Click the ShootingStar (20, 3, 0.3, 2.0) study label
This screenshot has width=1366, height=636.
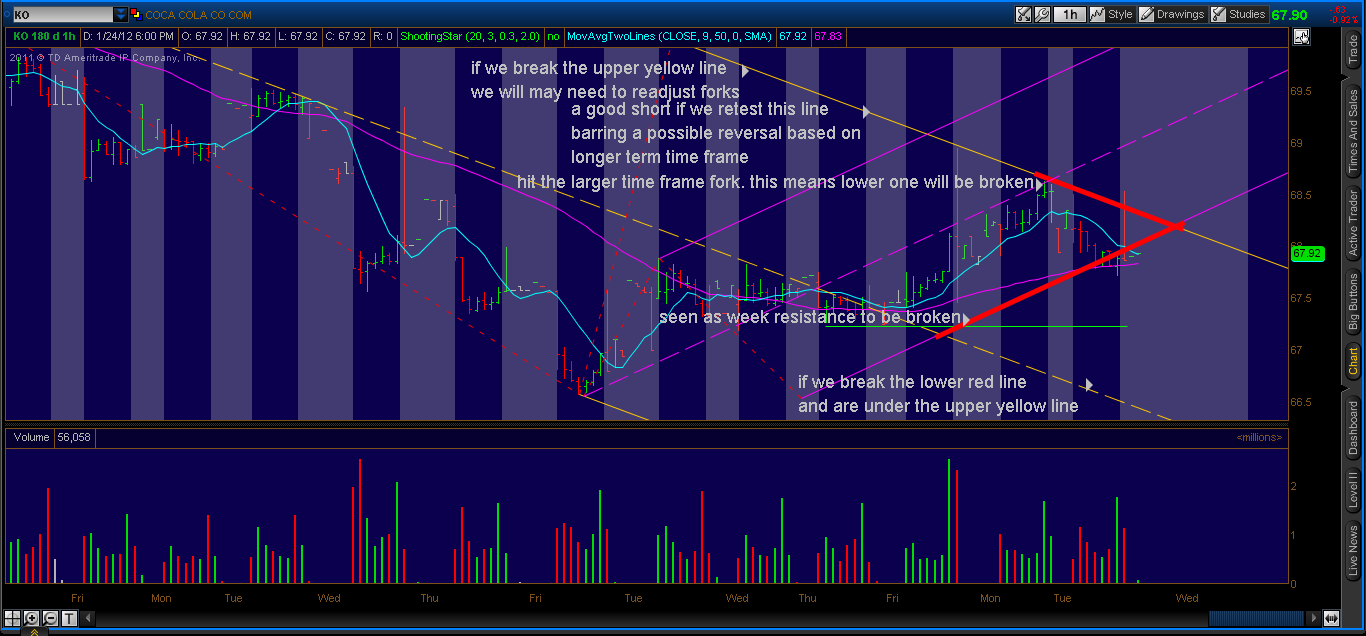pyautogui.click(x=470, y=35)
